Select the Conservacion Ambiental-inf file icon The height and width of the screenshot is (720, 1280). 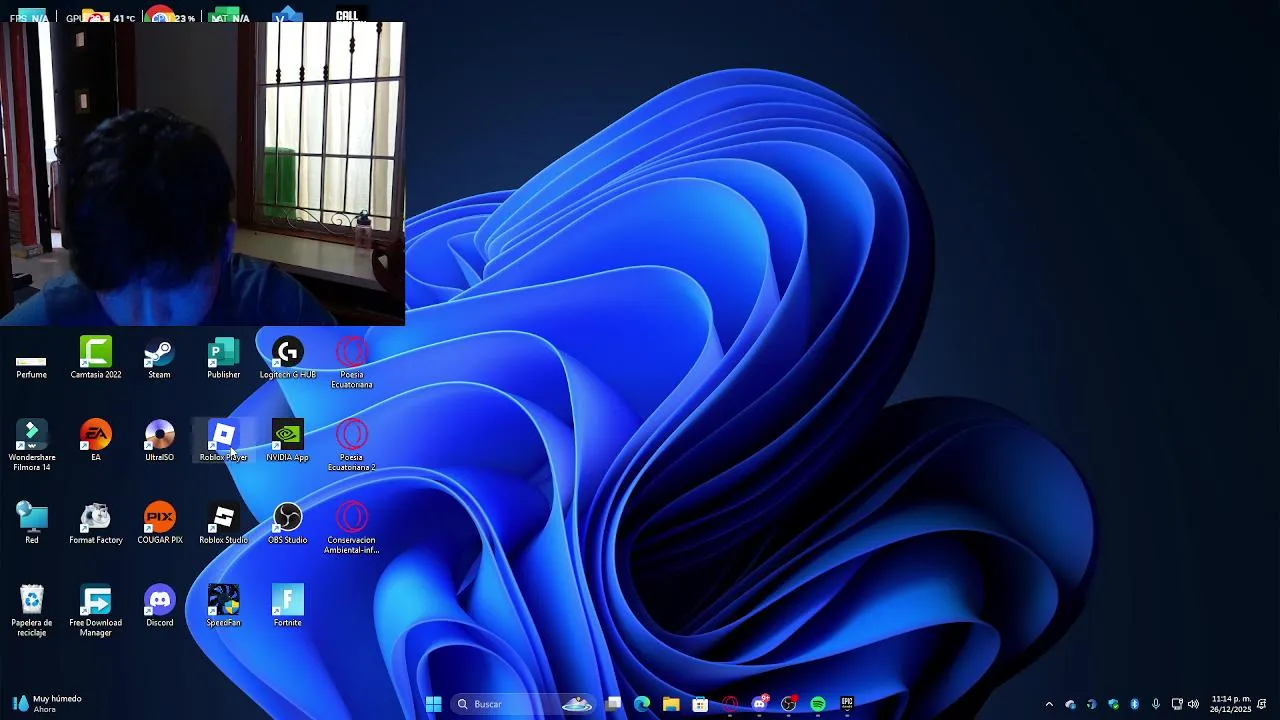coord(351,529)
